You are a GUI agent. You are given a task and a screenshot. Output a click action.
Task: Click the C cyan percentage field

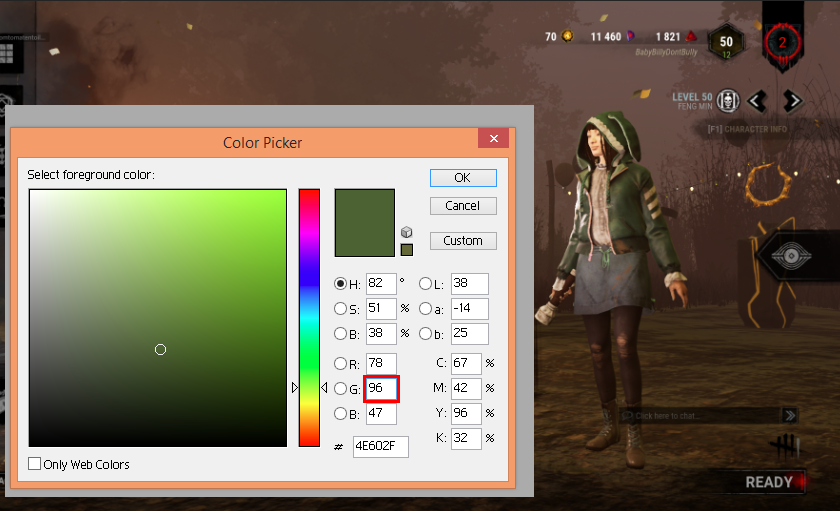[x=466, y=364]
